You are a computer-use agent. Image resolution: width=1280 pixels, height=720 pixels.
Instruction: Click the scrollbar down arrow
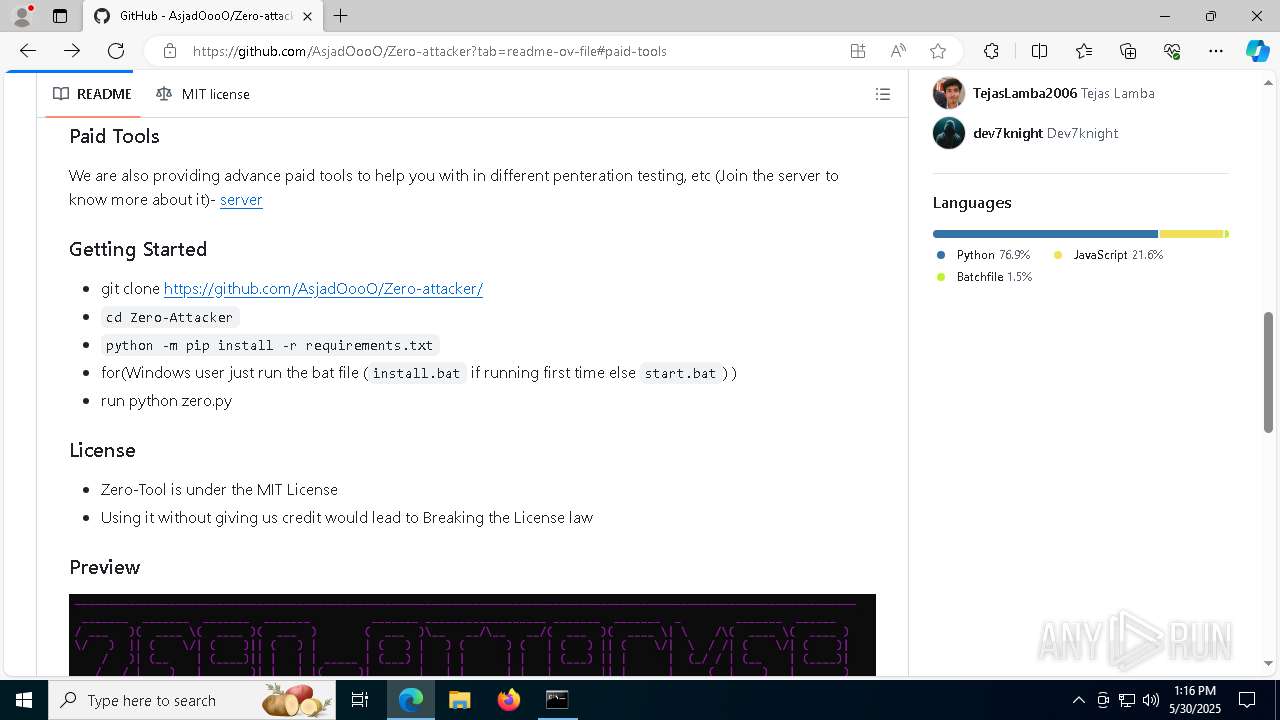[x=1268, y=663]
